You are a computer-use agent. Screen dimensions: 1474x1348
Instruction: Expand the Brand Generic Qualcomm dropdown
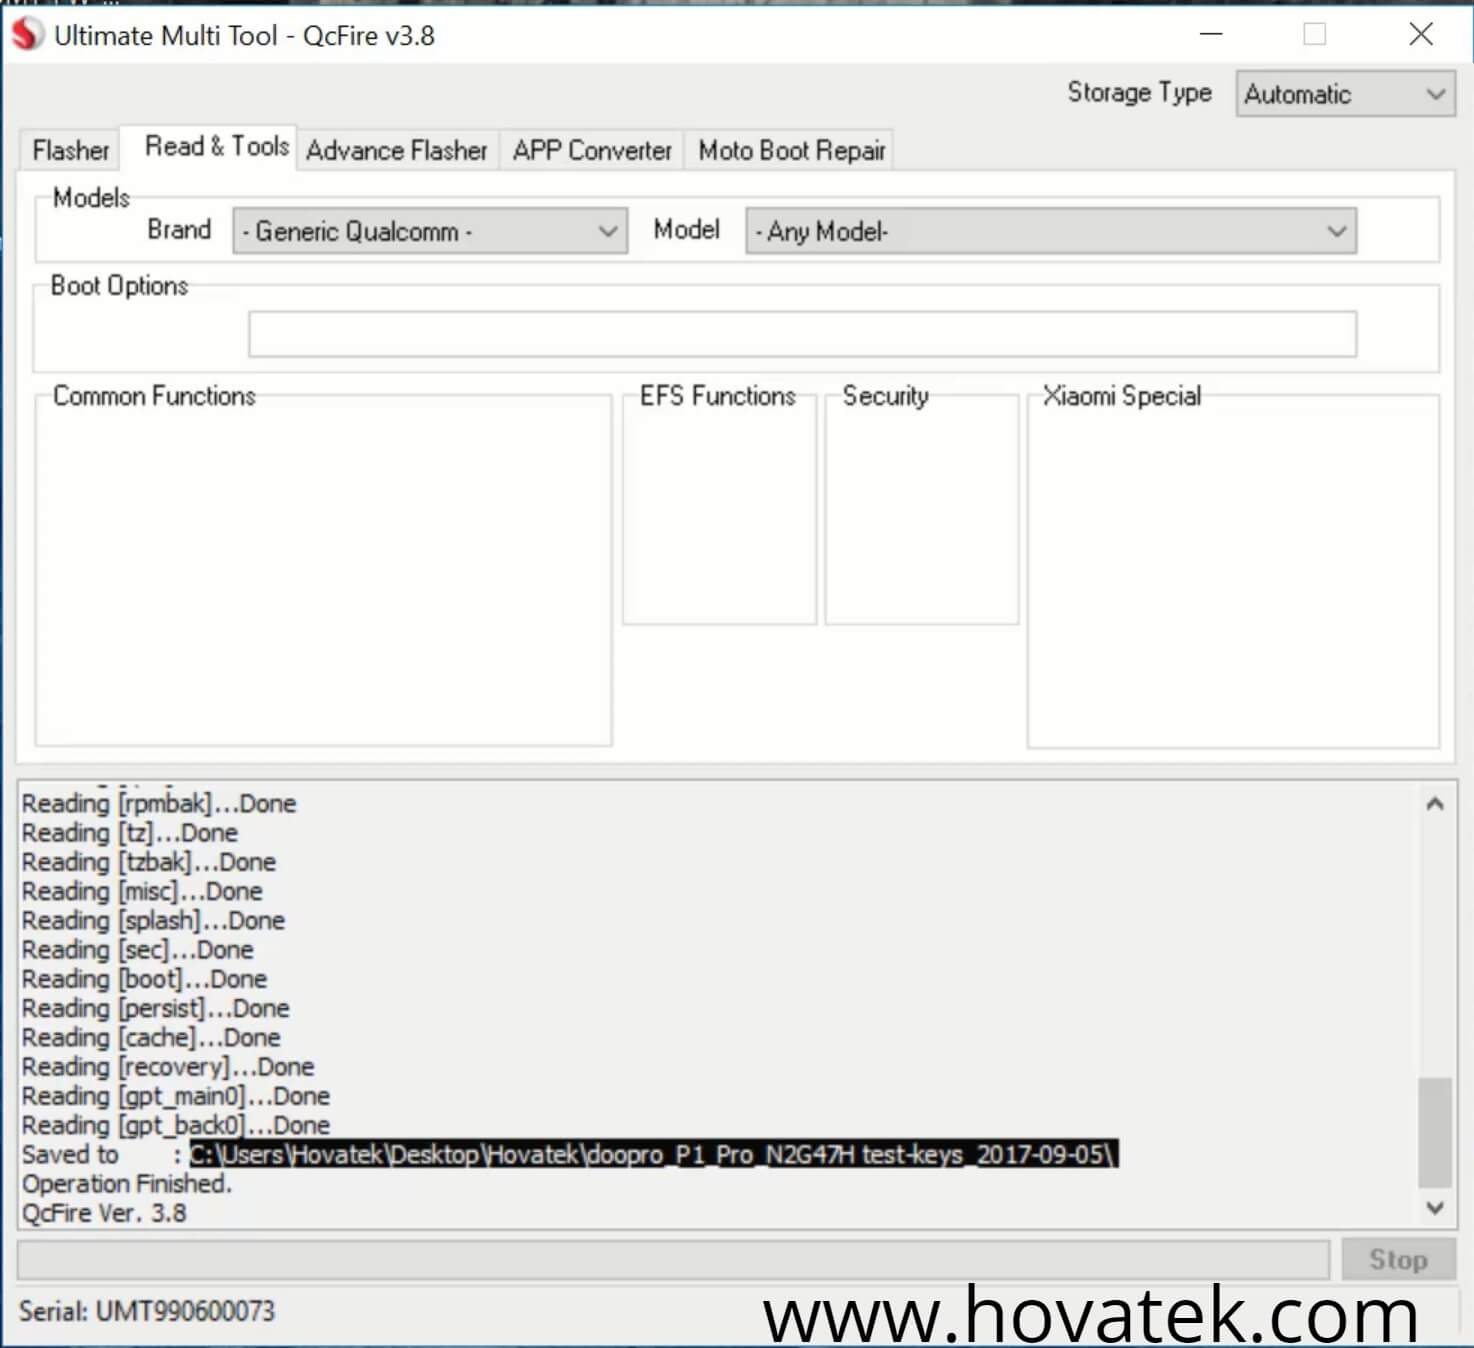click(430, 231)
